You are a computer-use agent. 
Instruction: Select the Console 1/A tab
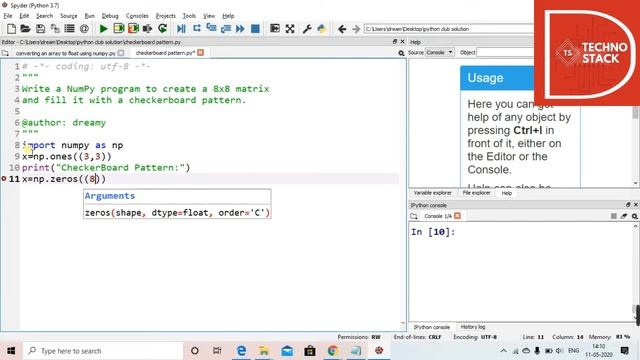pyautogui.click(x=438, y=216)
